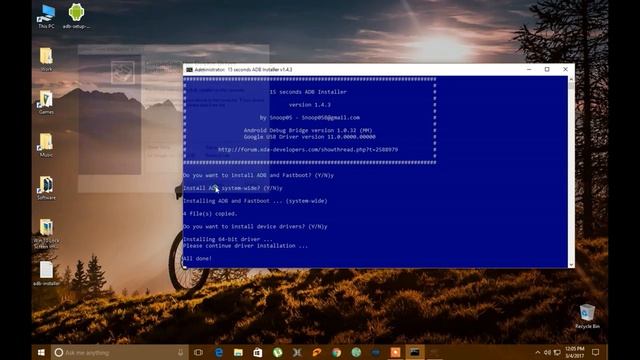Viewport: 640px width, 360px height.
Task: Click the console's vertical scrollbar track
Action: [x=571, y=171]
